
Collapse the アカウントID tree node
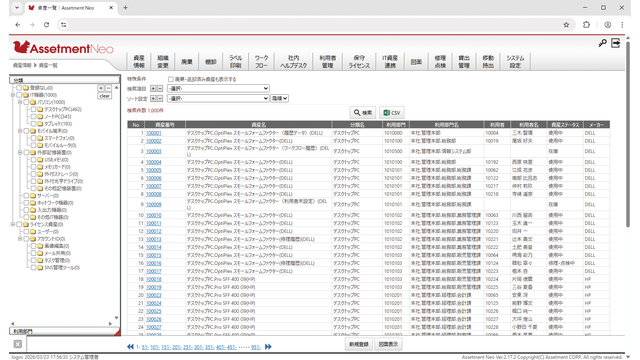(x=20, y=239)
